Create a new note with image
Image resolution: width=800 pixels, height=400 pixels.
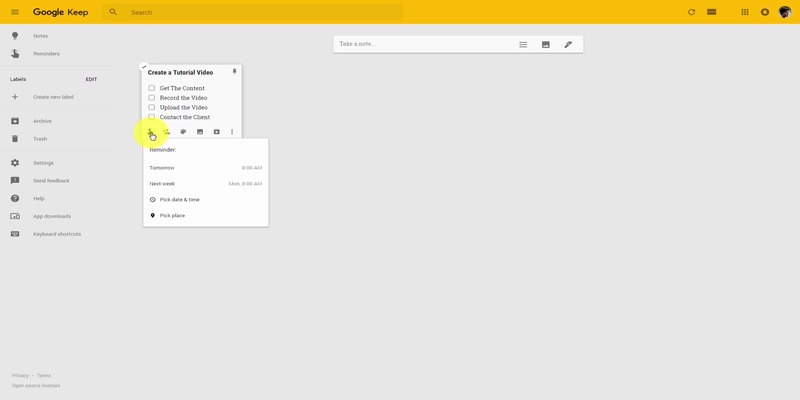point(546,44)
